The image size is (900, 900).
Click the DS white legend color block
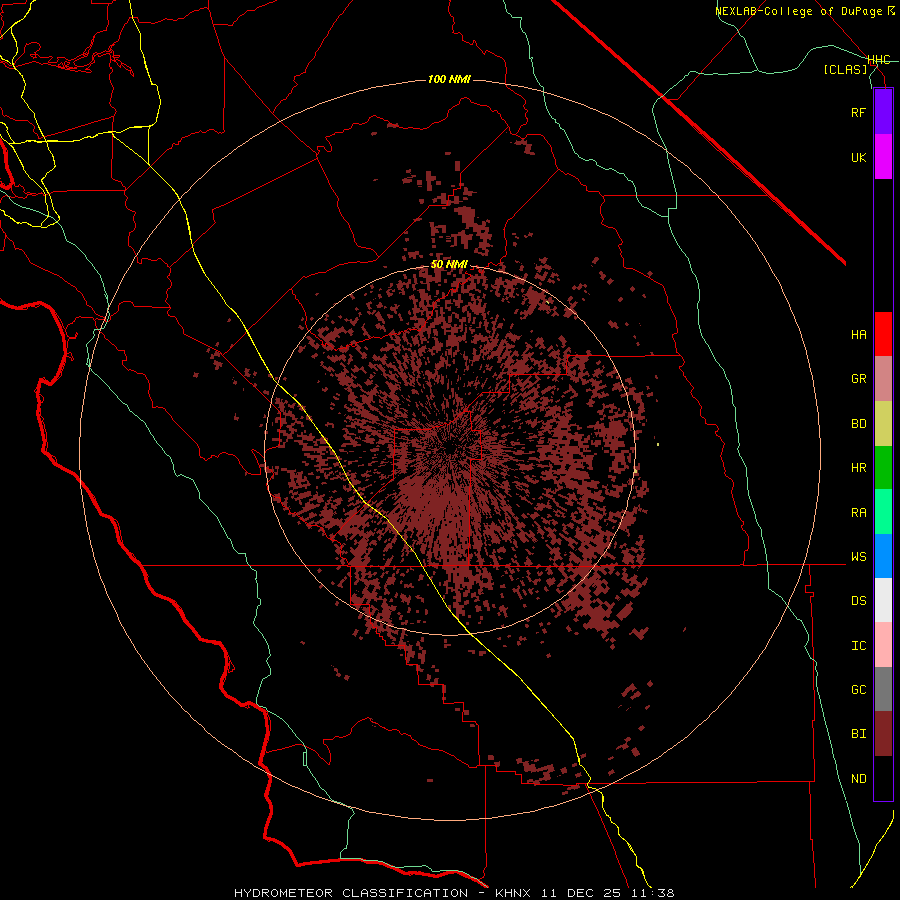(883, 600)
